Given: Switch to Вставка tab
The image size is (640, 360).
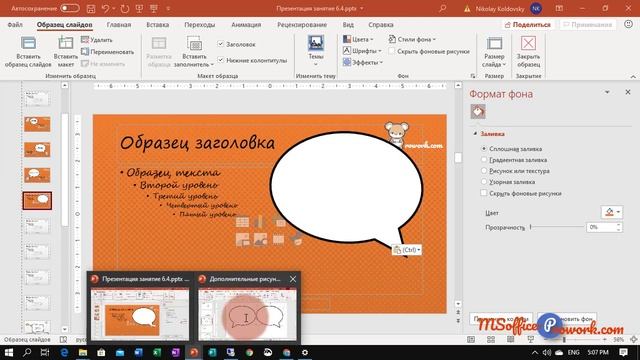Looking at the screenshot, I should (x=158, y=24).
